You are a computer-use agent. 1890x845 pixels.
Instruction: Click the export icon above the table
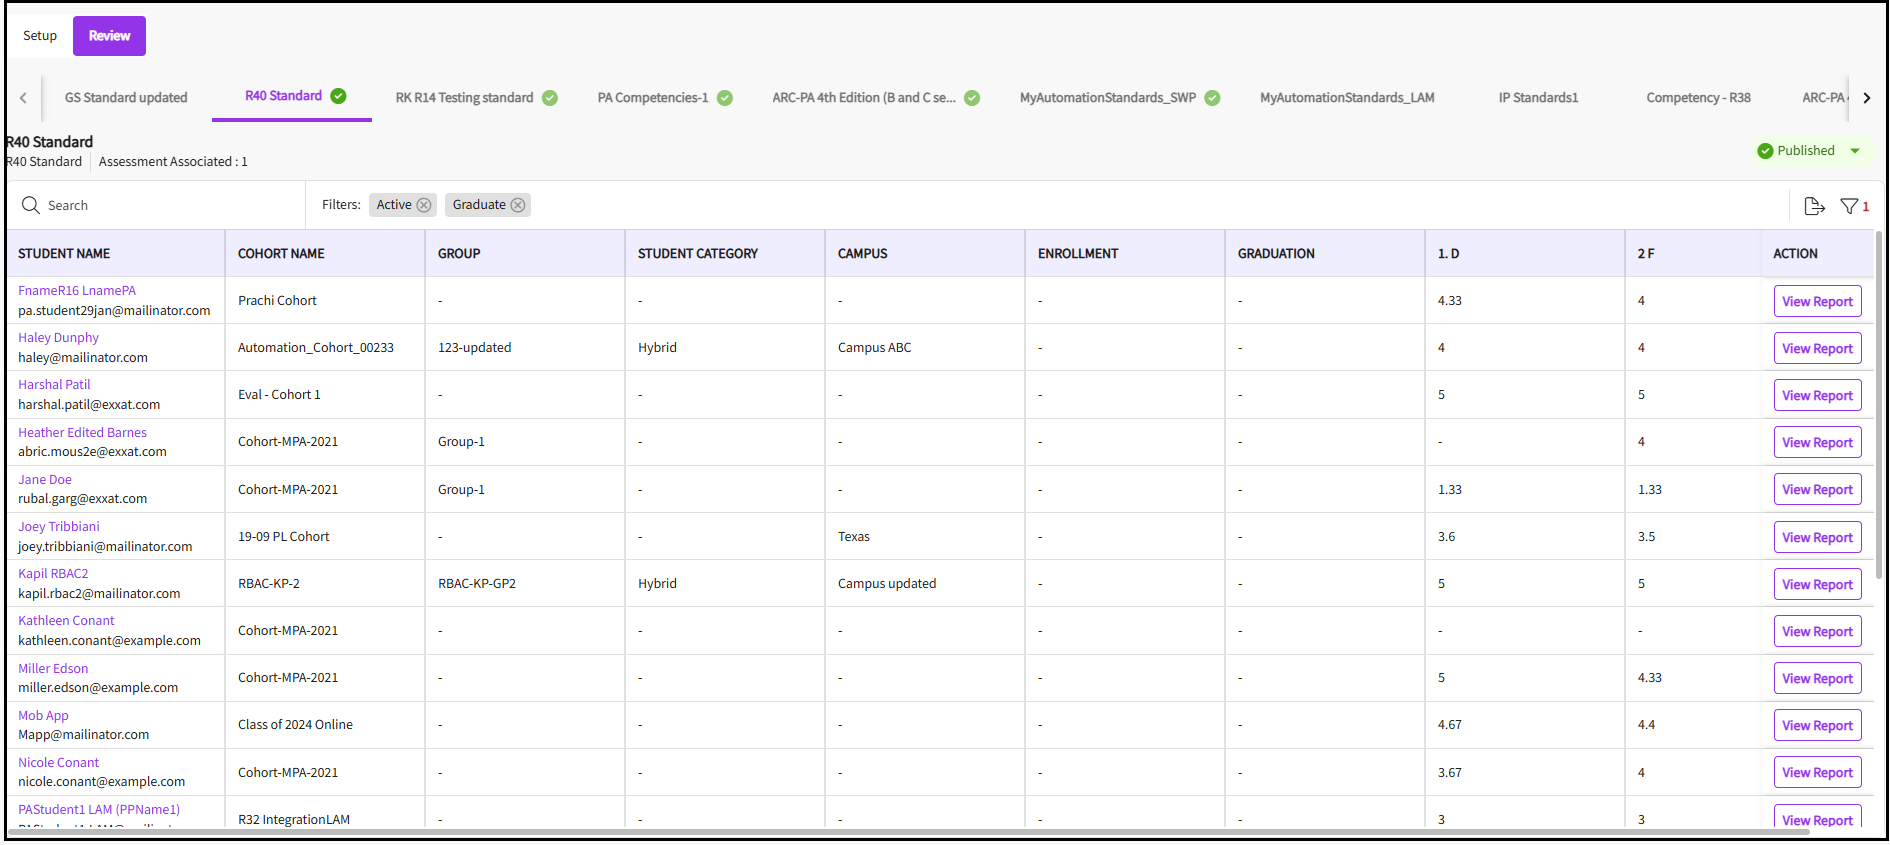click(x=1814, y=206)
